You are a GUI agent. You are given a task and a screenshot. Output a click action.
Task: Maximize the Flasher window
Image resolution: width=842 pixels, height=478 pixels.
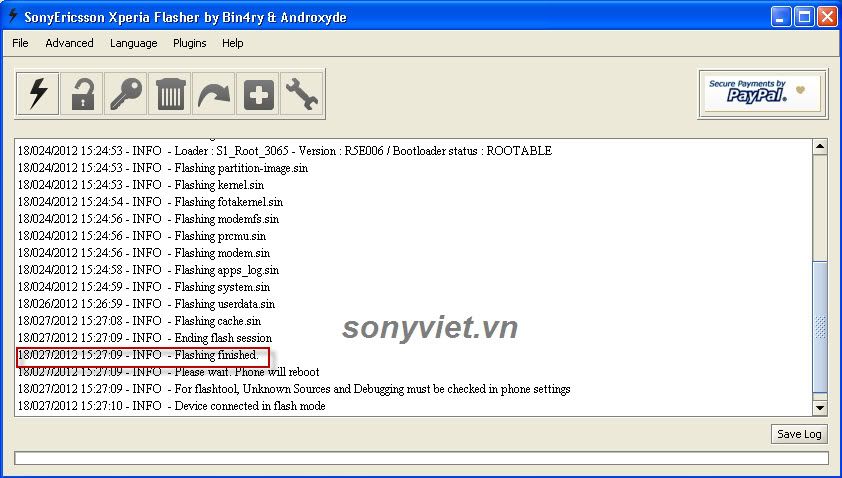(804, 17)
